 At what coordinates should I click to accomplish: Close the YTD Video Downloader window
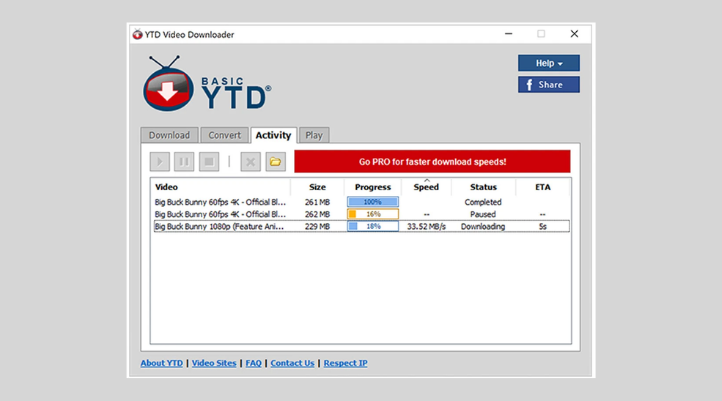(x=574, y=34)
